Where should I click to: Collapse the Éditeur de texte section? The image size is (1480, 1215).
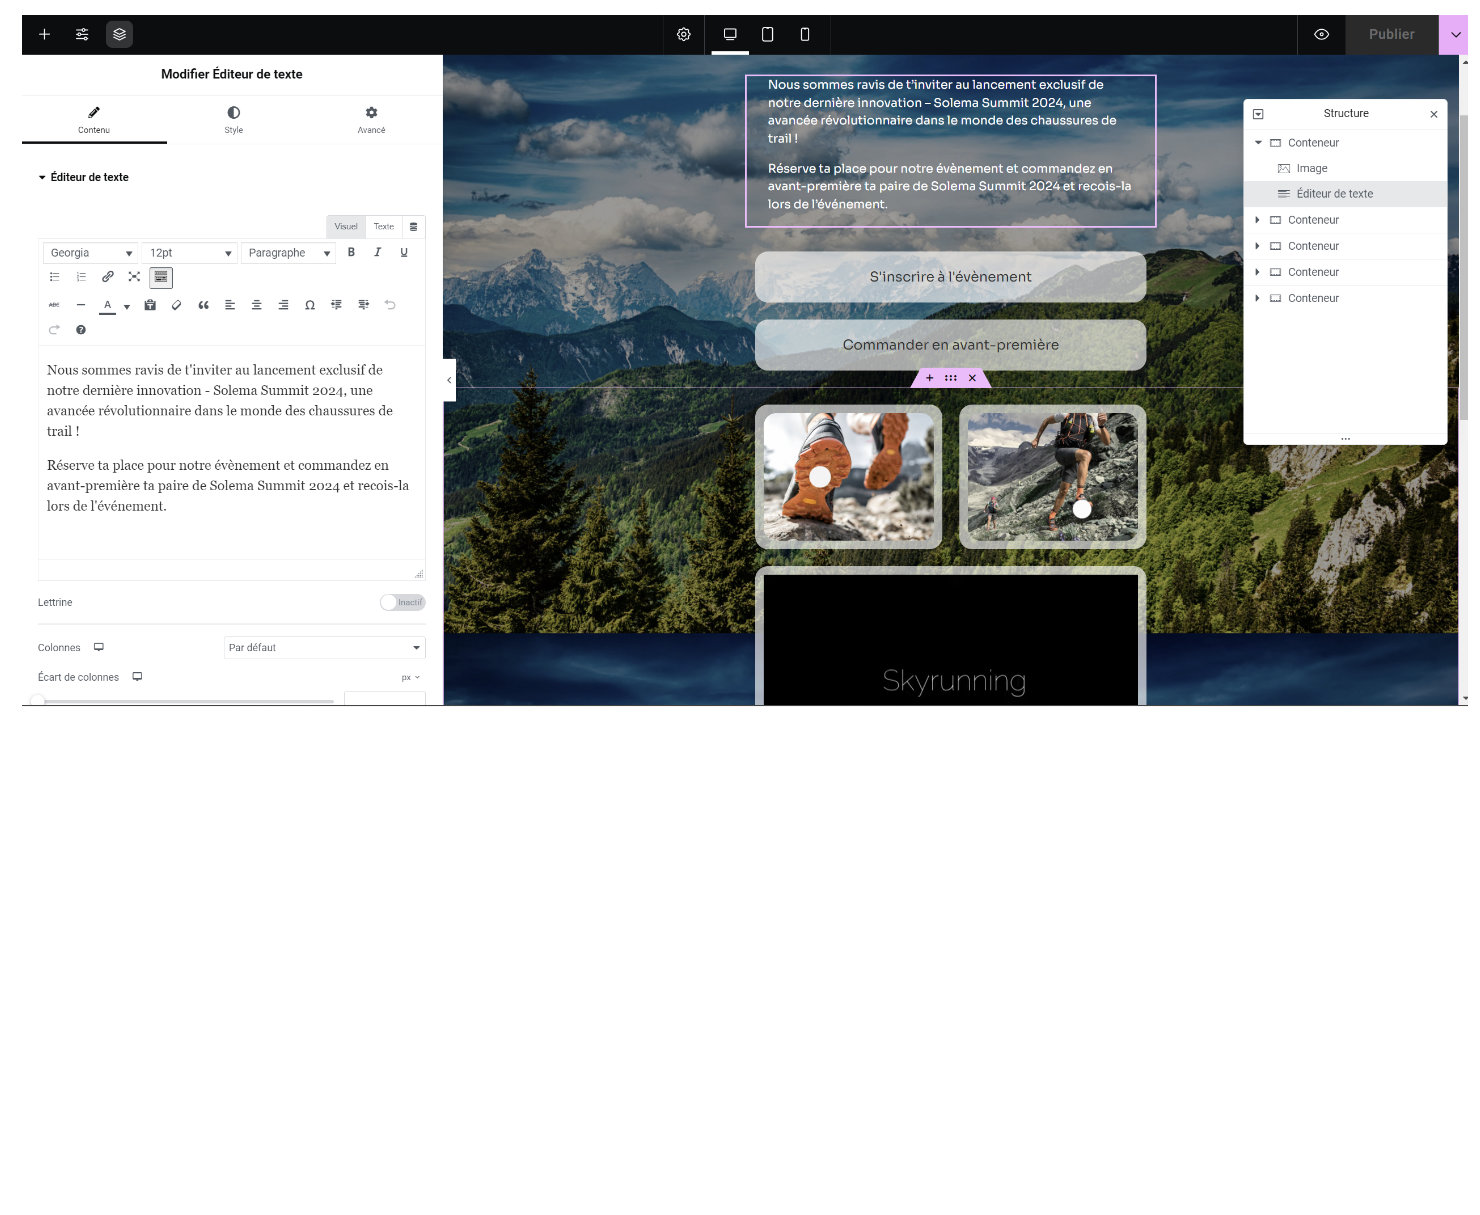pos(84,177)
